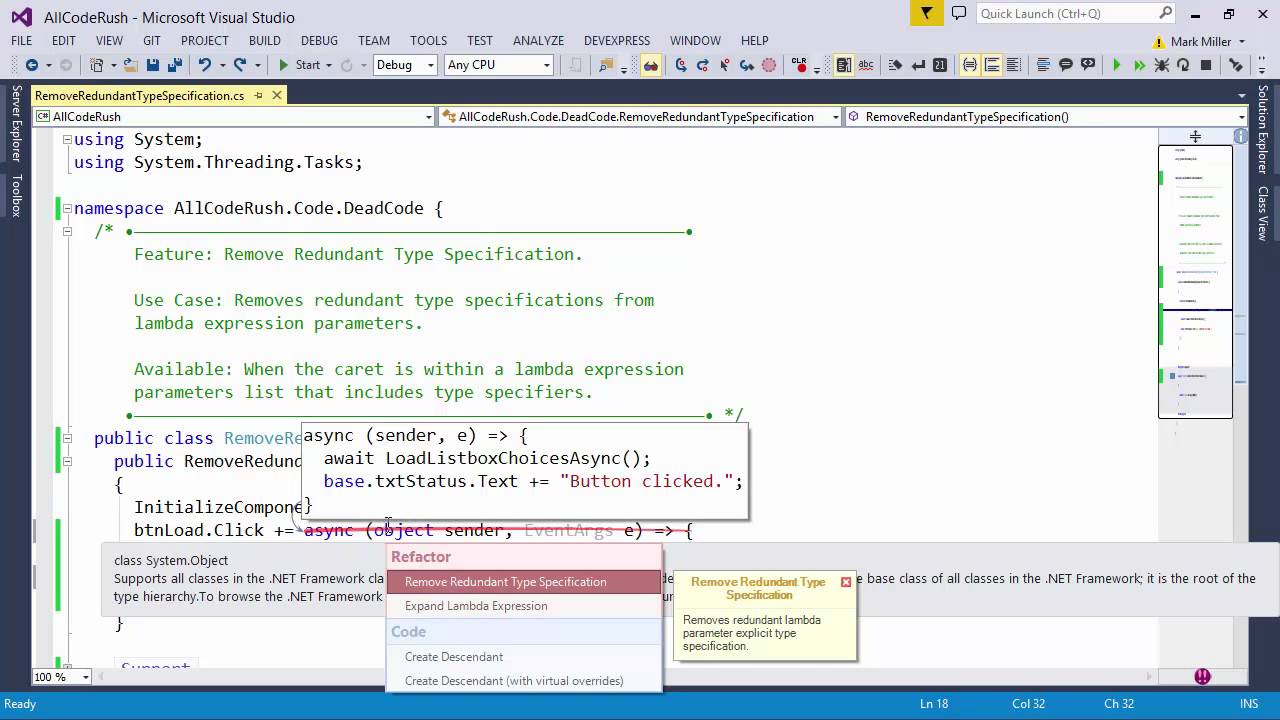Open the 100 % zoom dropdown
This screenshot has height=720, width=1280.
(62, 677)
